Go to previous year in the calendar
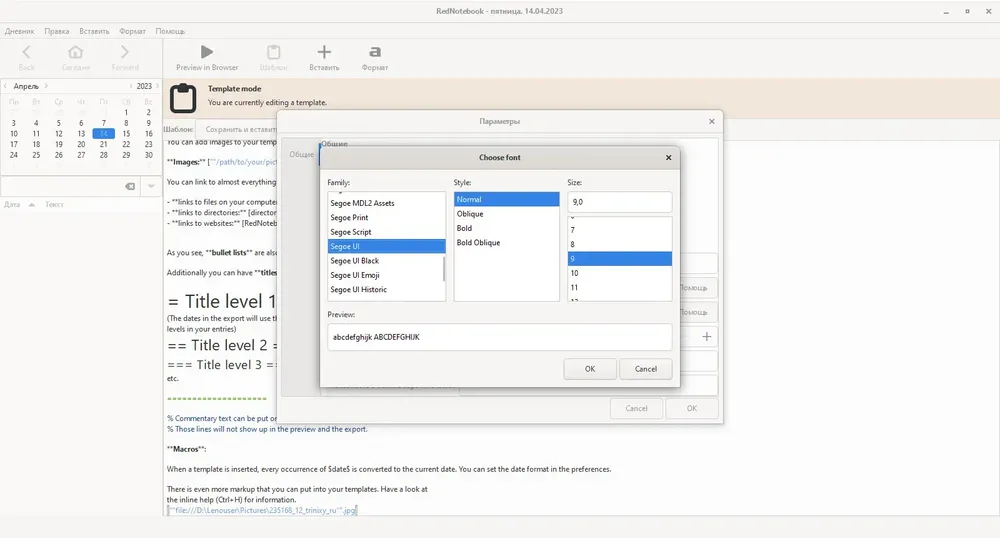Viewport: 1000px width, 538px height. coord(131,85)
